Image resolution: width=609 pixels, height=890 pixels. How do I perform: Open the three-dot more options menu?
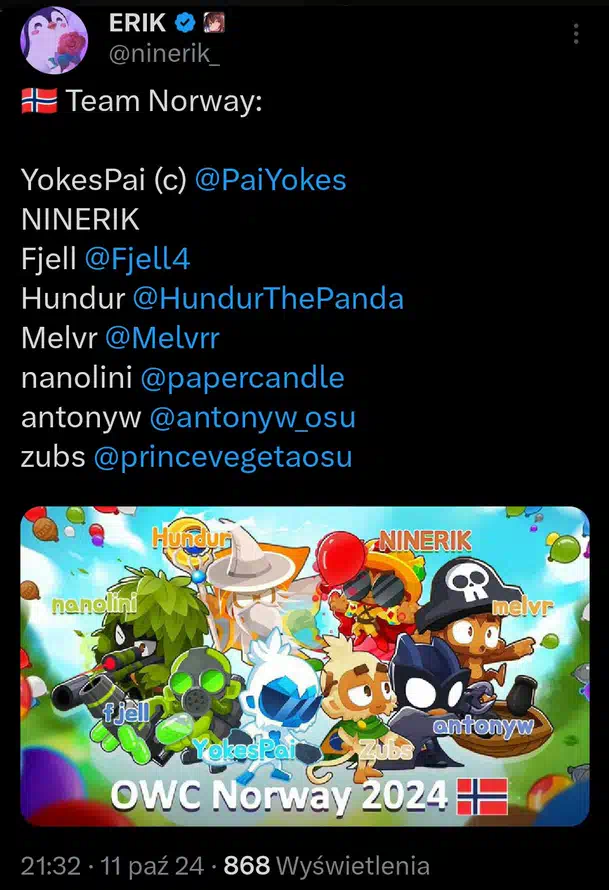pyautogui.click(x=576, y=34)
